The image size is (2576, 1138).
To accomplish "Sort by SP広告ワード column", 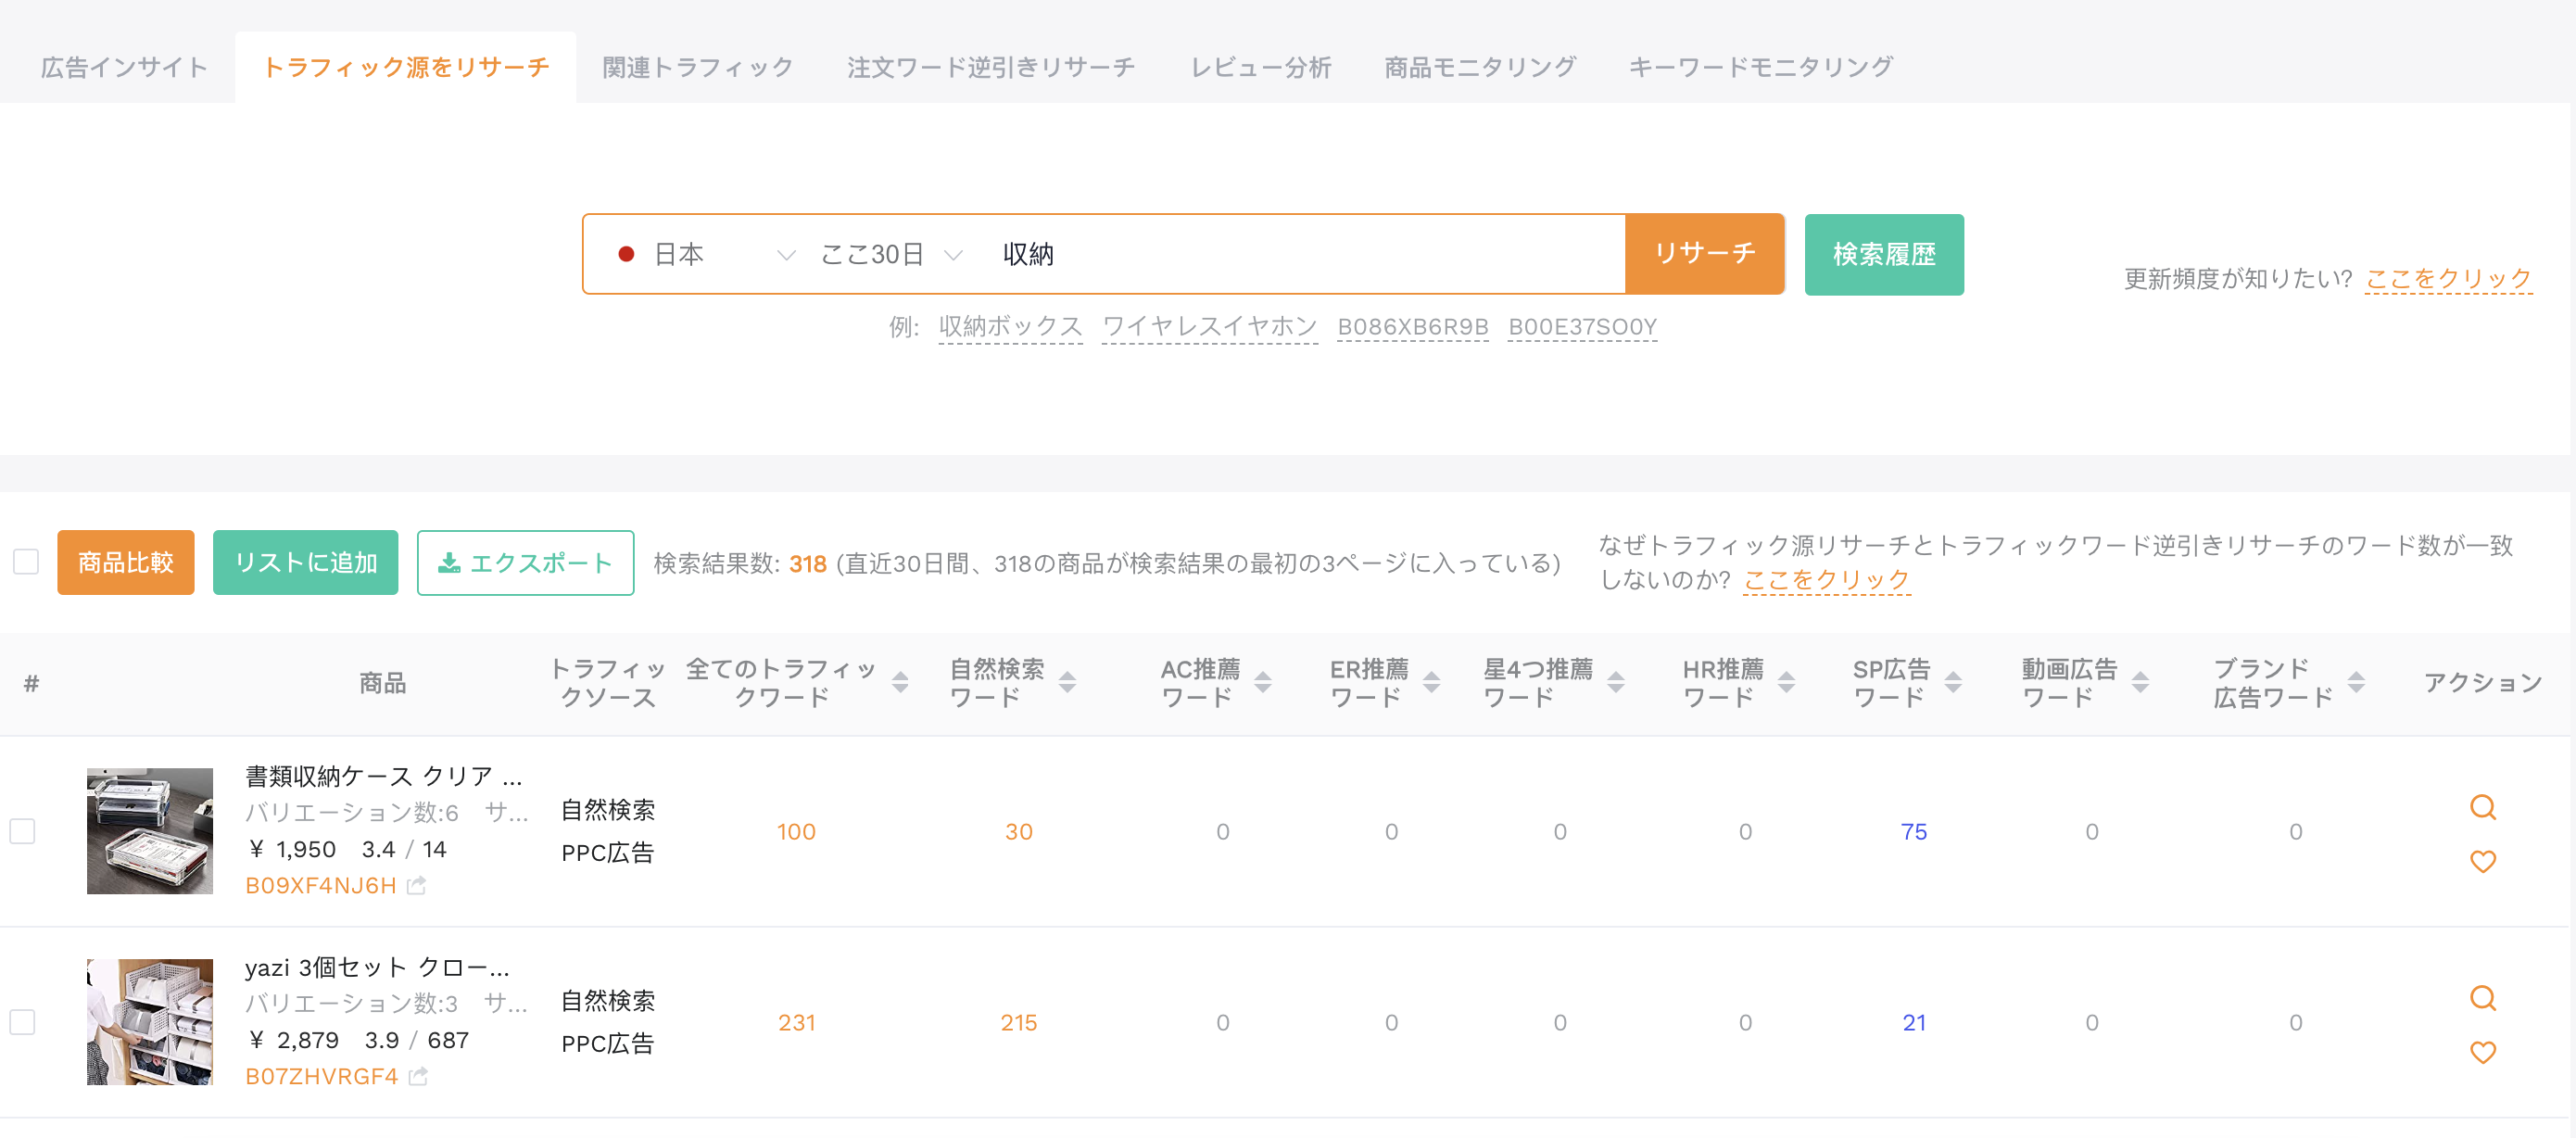I will click(1953, 682).
